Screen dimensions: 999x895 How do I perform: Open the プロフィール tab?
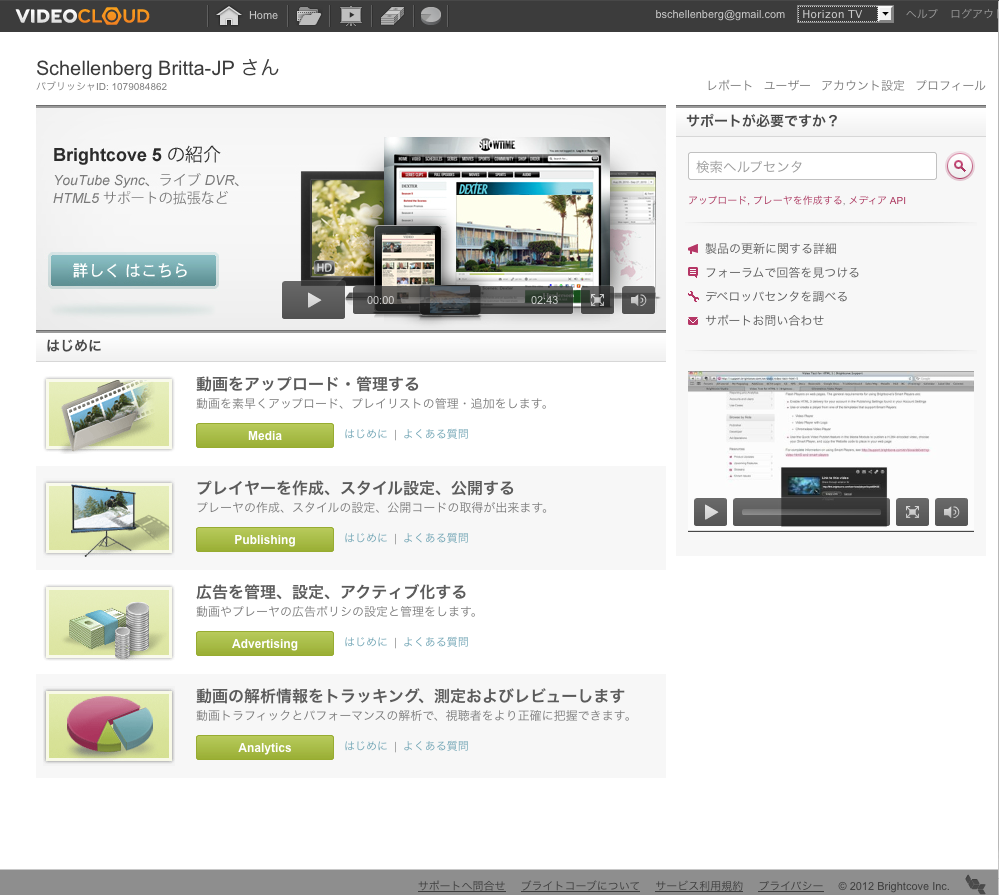coord(950,85)
